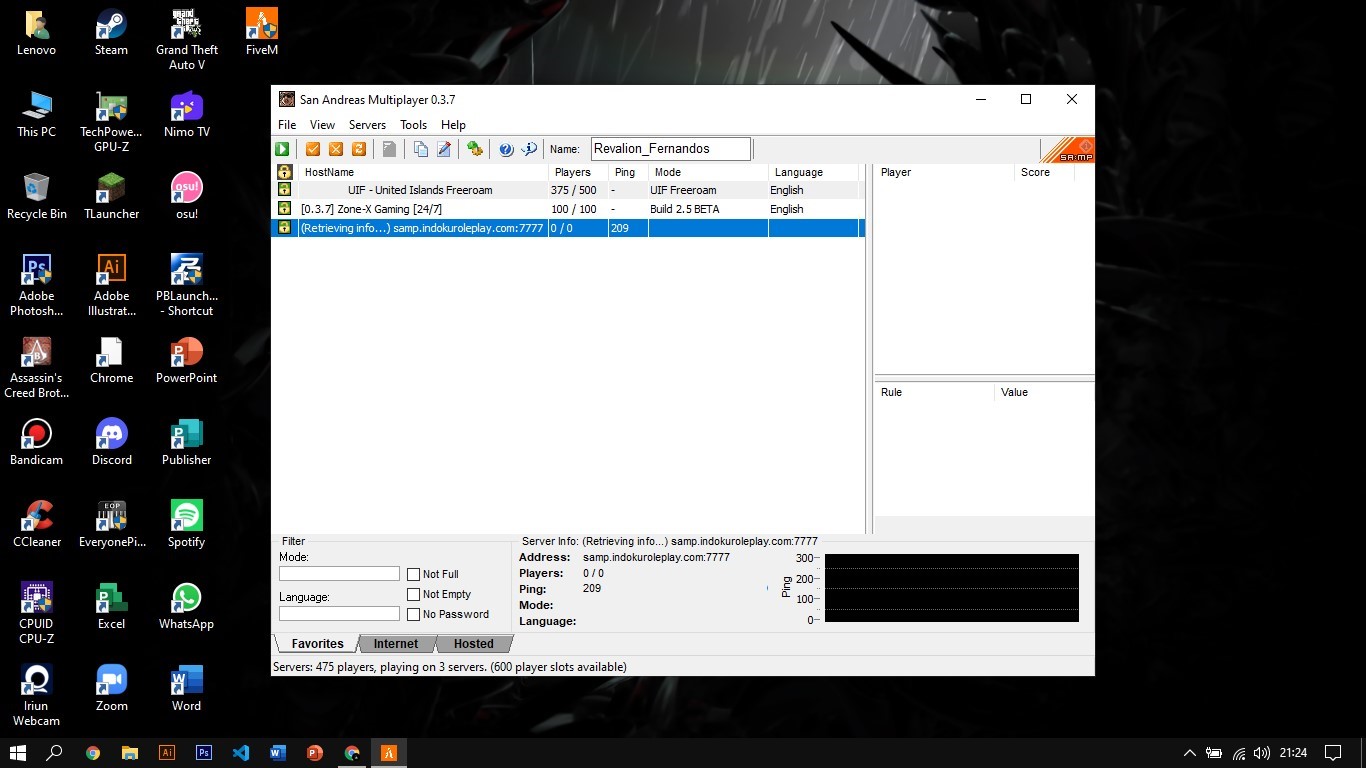Click the orange Refresh Server icon
This screenshot has height=768, width=1366.
pos(358,149)
